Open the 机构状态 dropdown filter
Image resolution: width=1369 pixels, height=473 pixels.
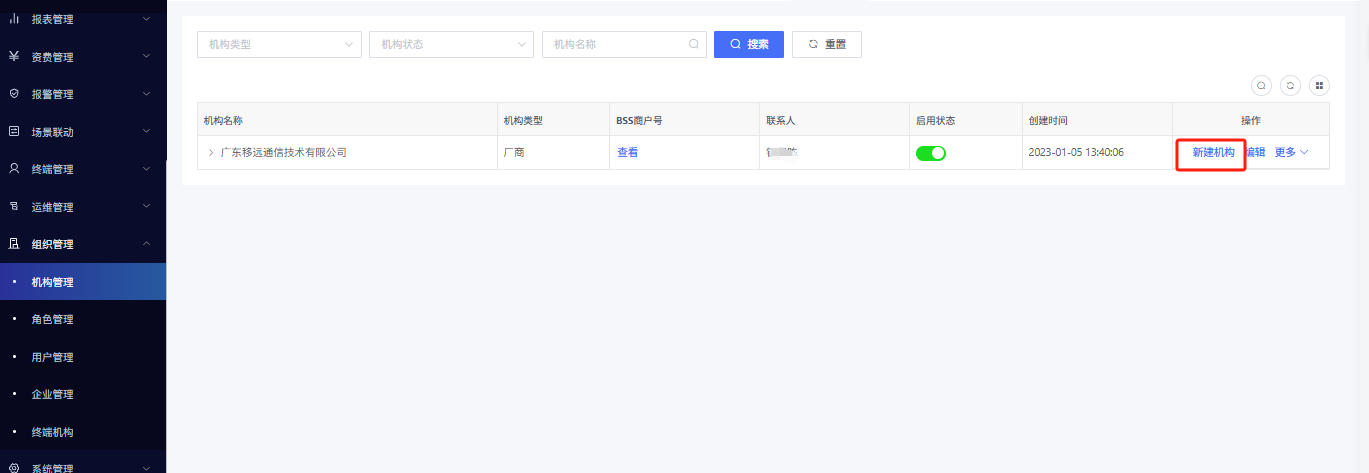tap(451, 45)
